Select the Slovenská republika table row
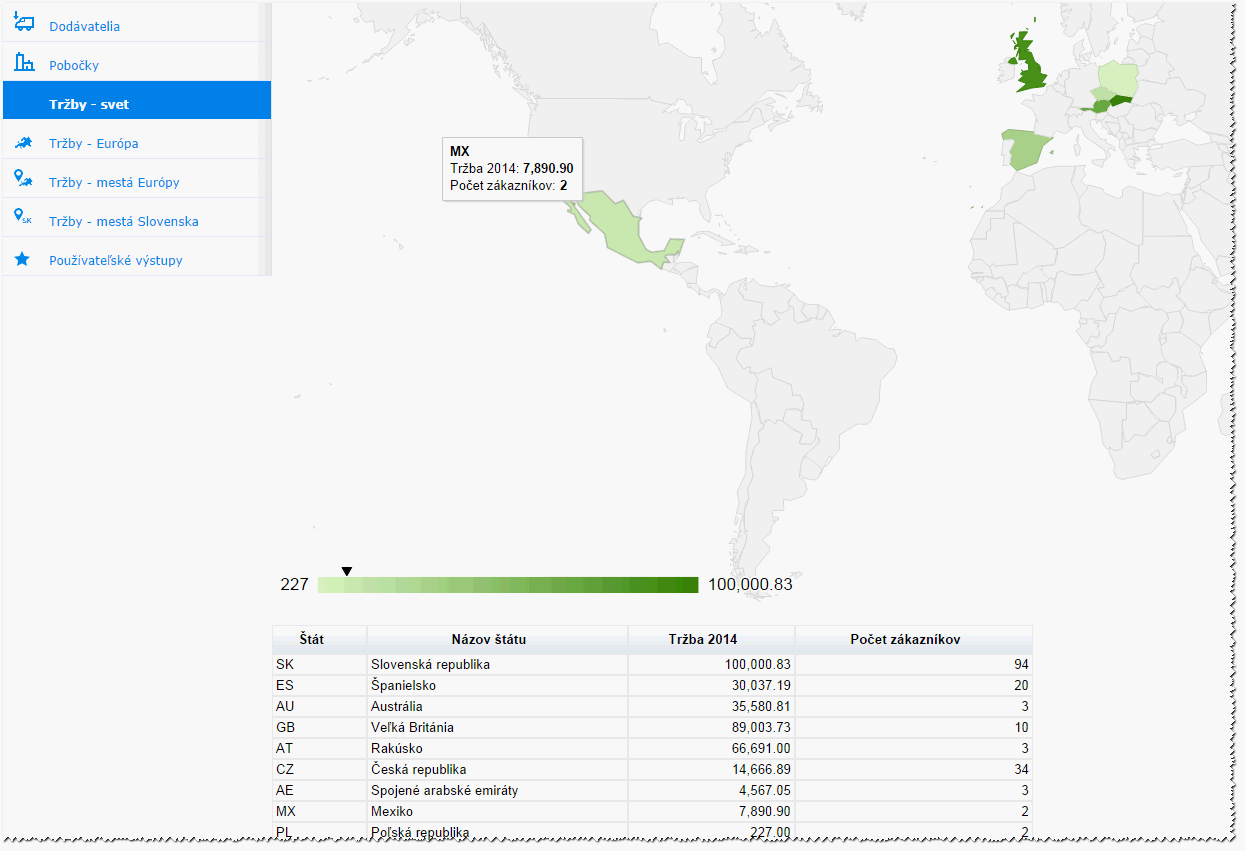 coord(652,664)
